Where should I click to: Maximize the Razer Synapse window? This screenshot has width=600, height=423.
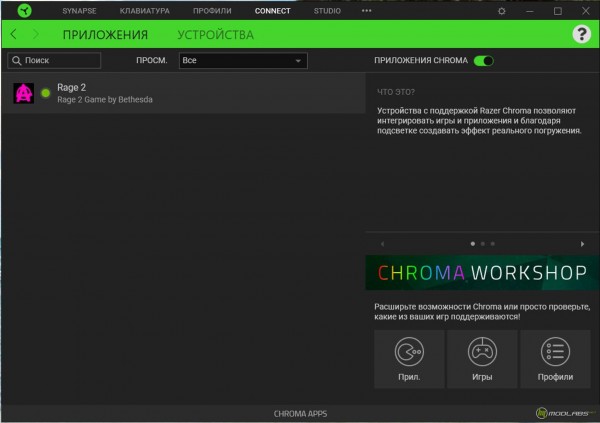558,11
